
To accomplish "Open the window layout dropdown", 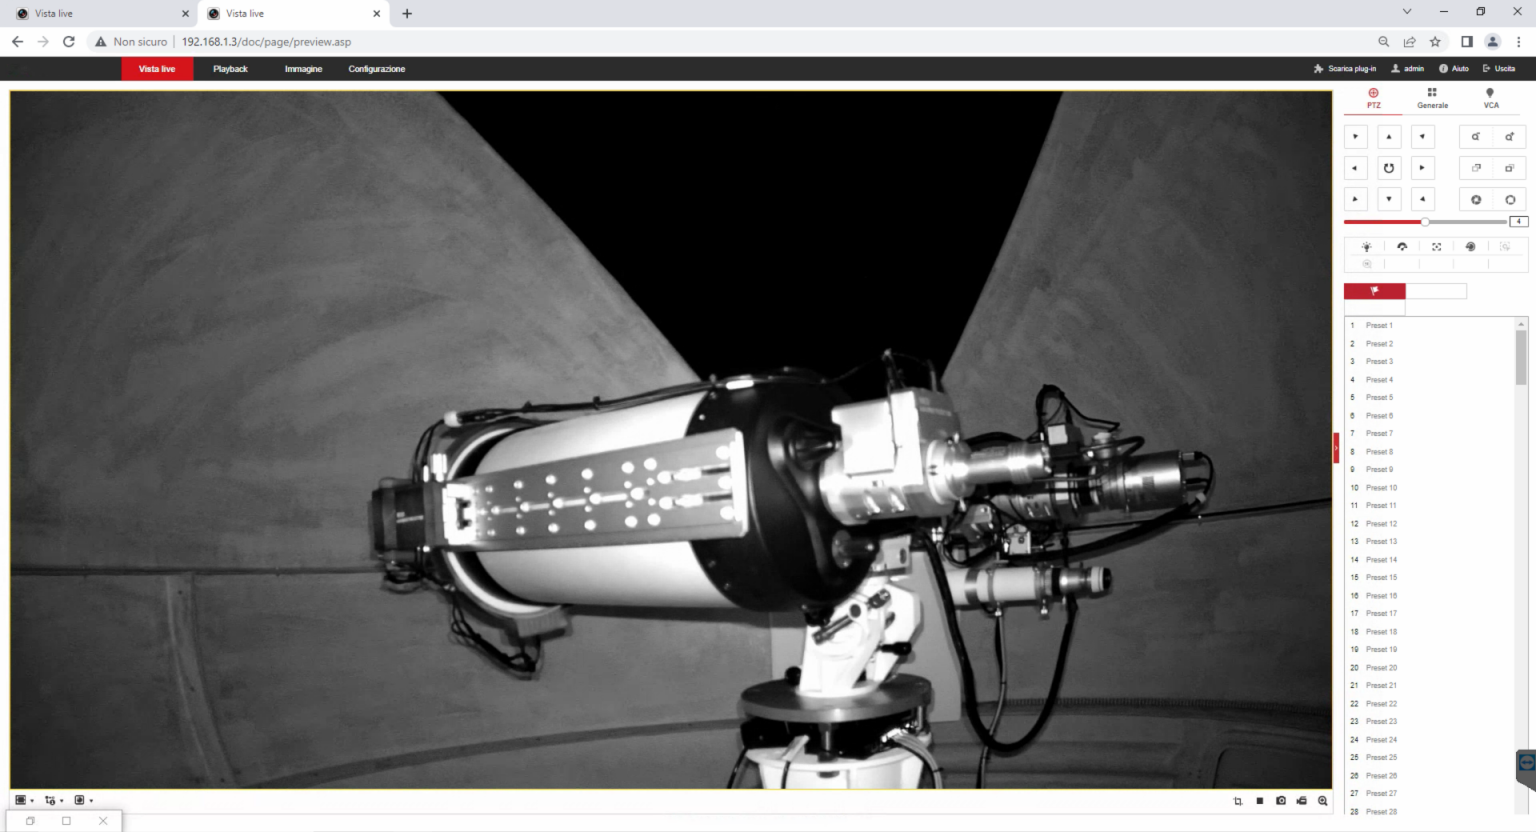I will pos(31,800).
